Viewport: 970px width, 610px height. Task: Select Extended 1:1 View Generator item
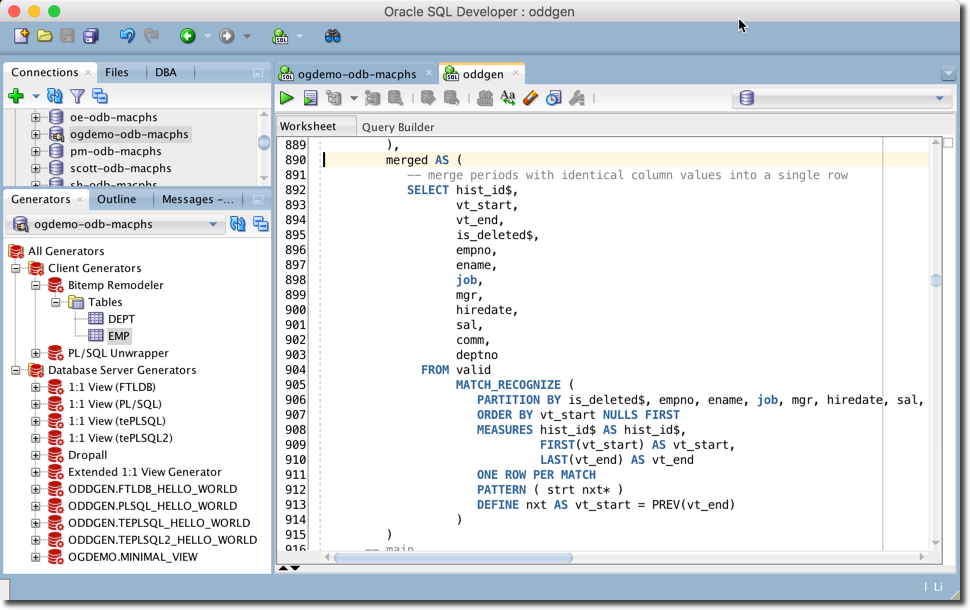coord(144,472)
